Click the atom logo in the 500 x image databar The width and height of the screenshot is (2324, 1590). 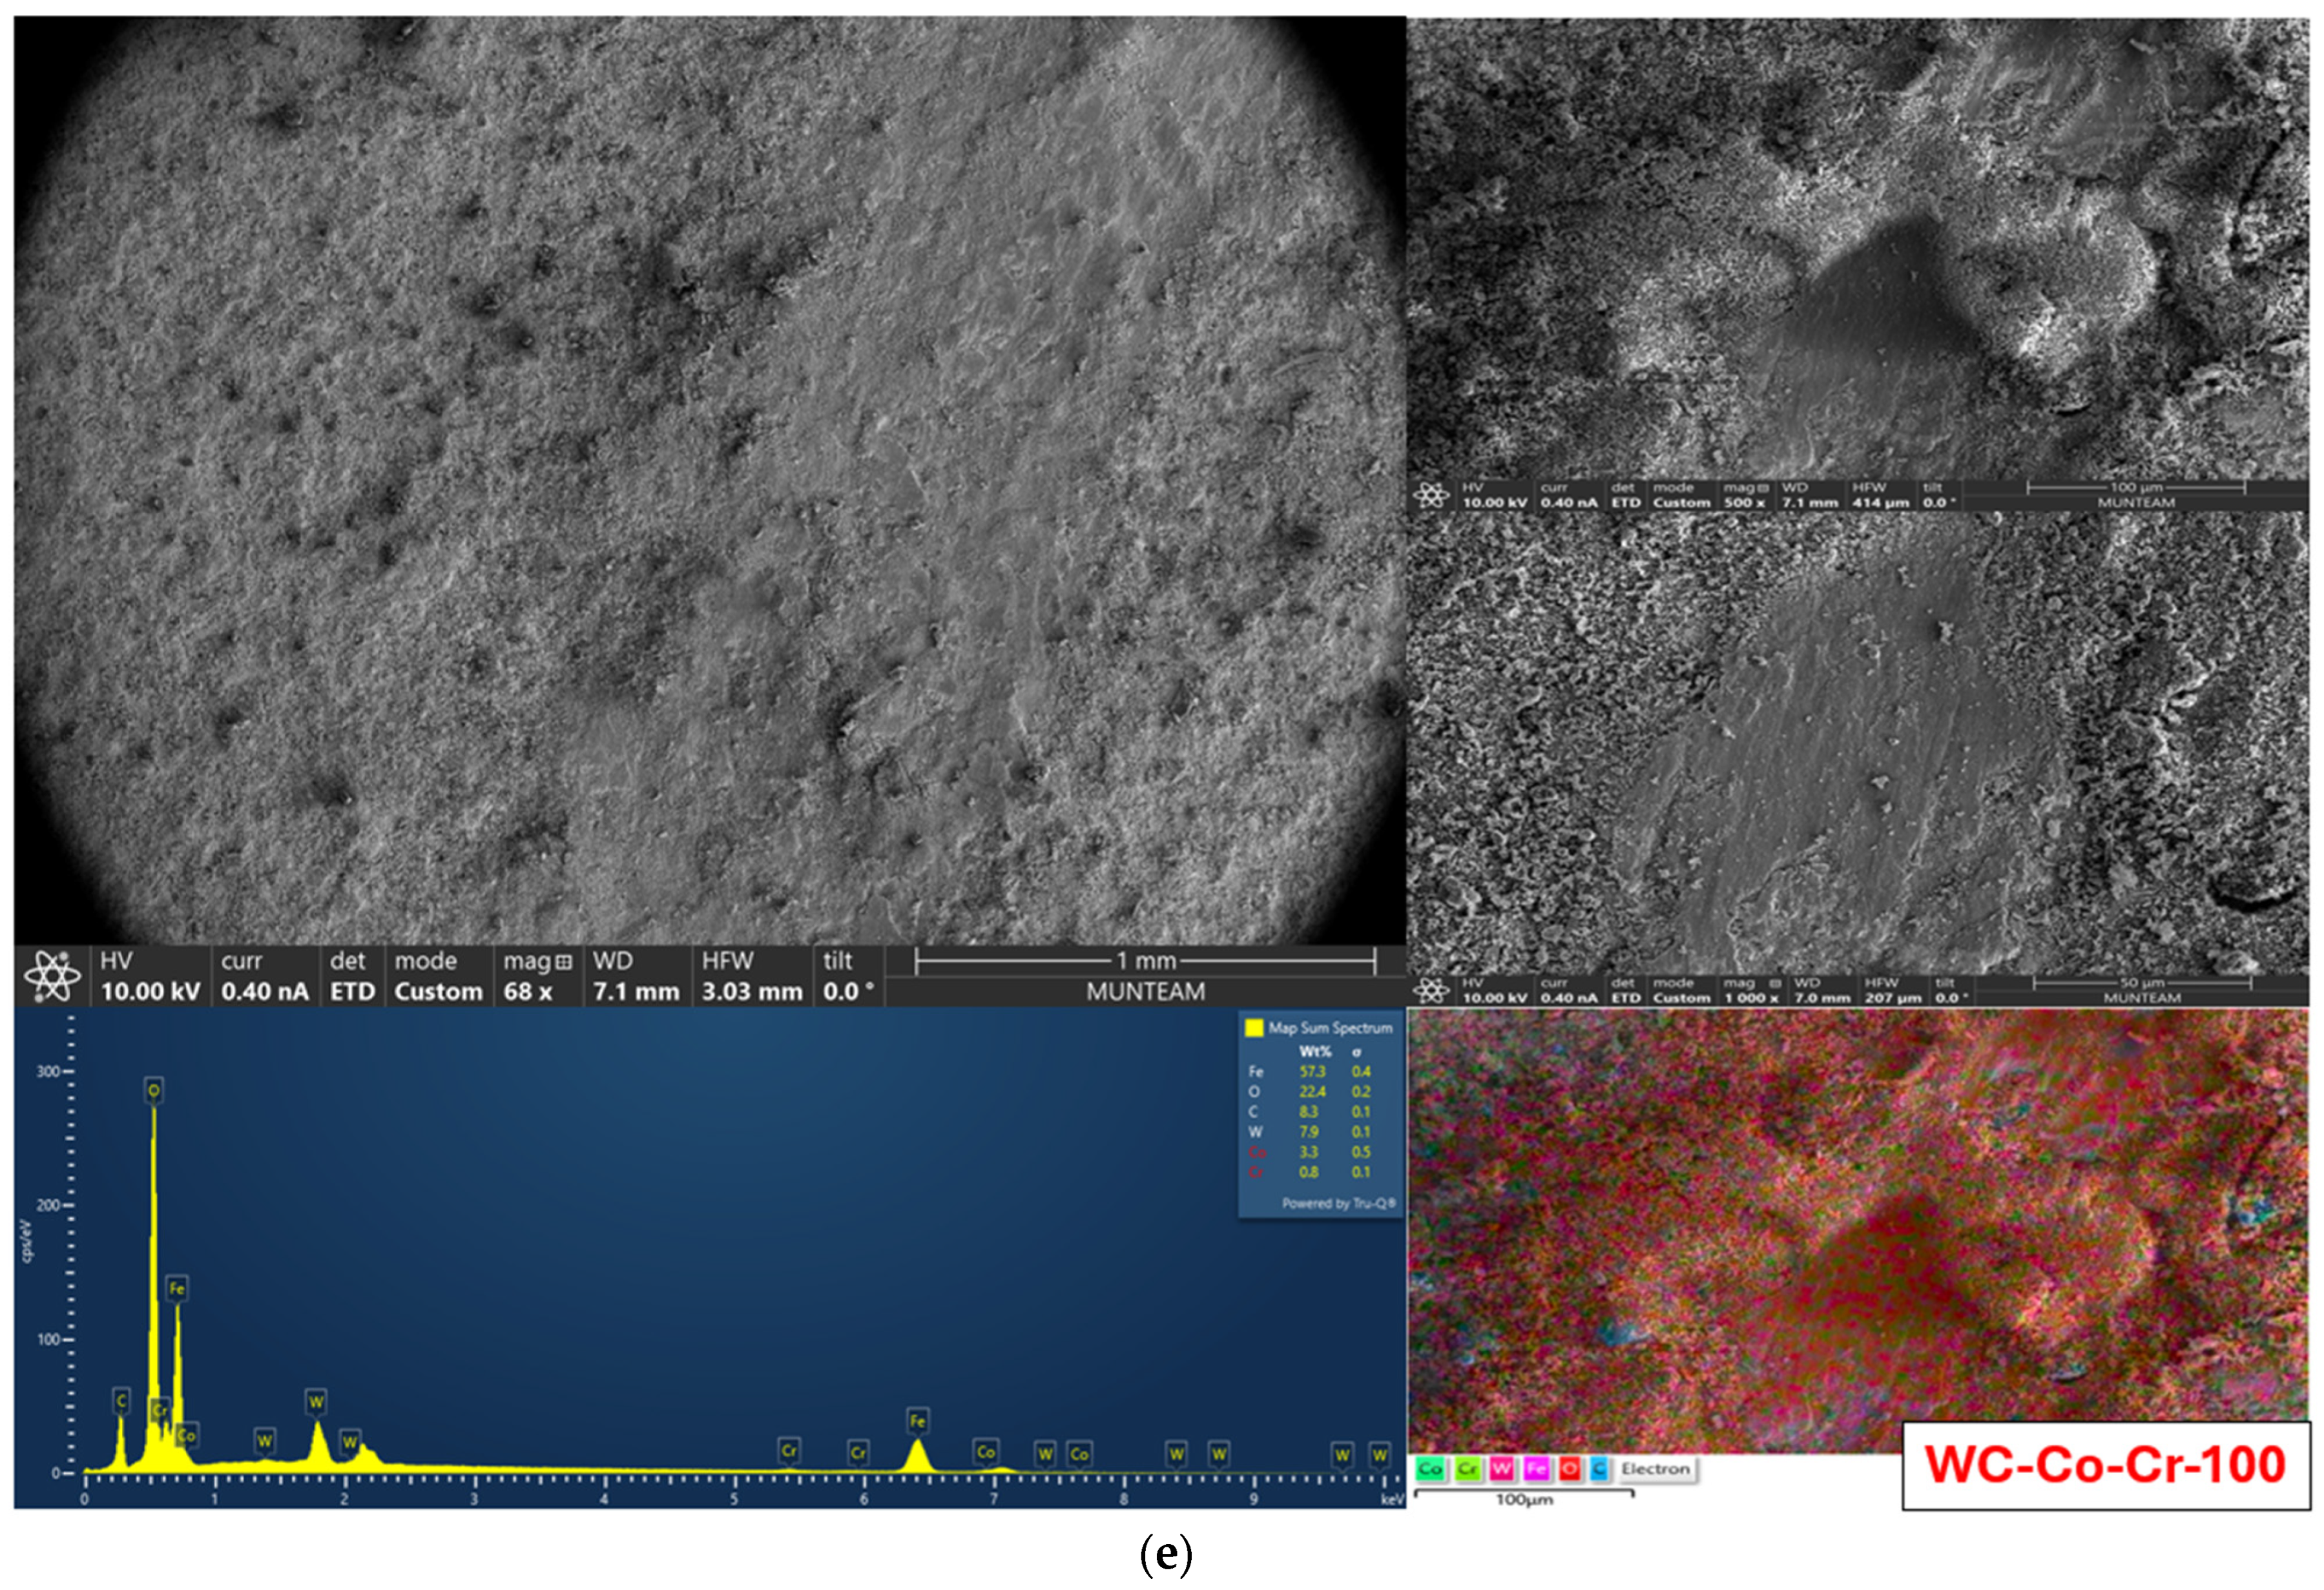click(x=1431, y=495)
